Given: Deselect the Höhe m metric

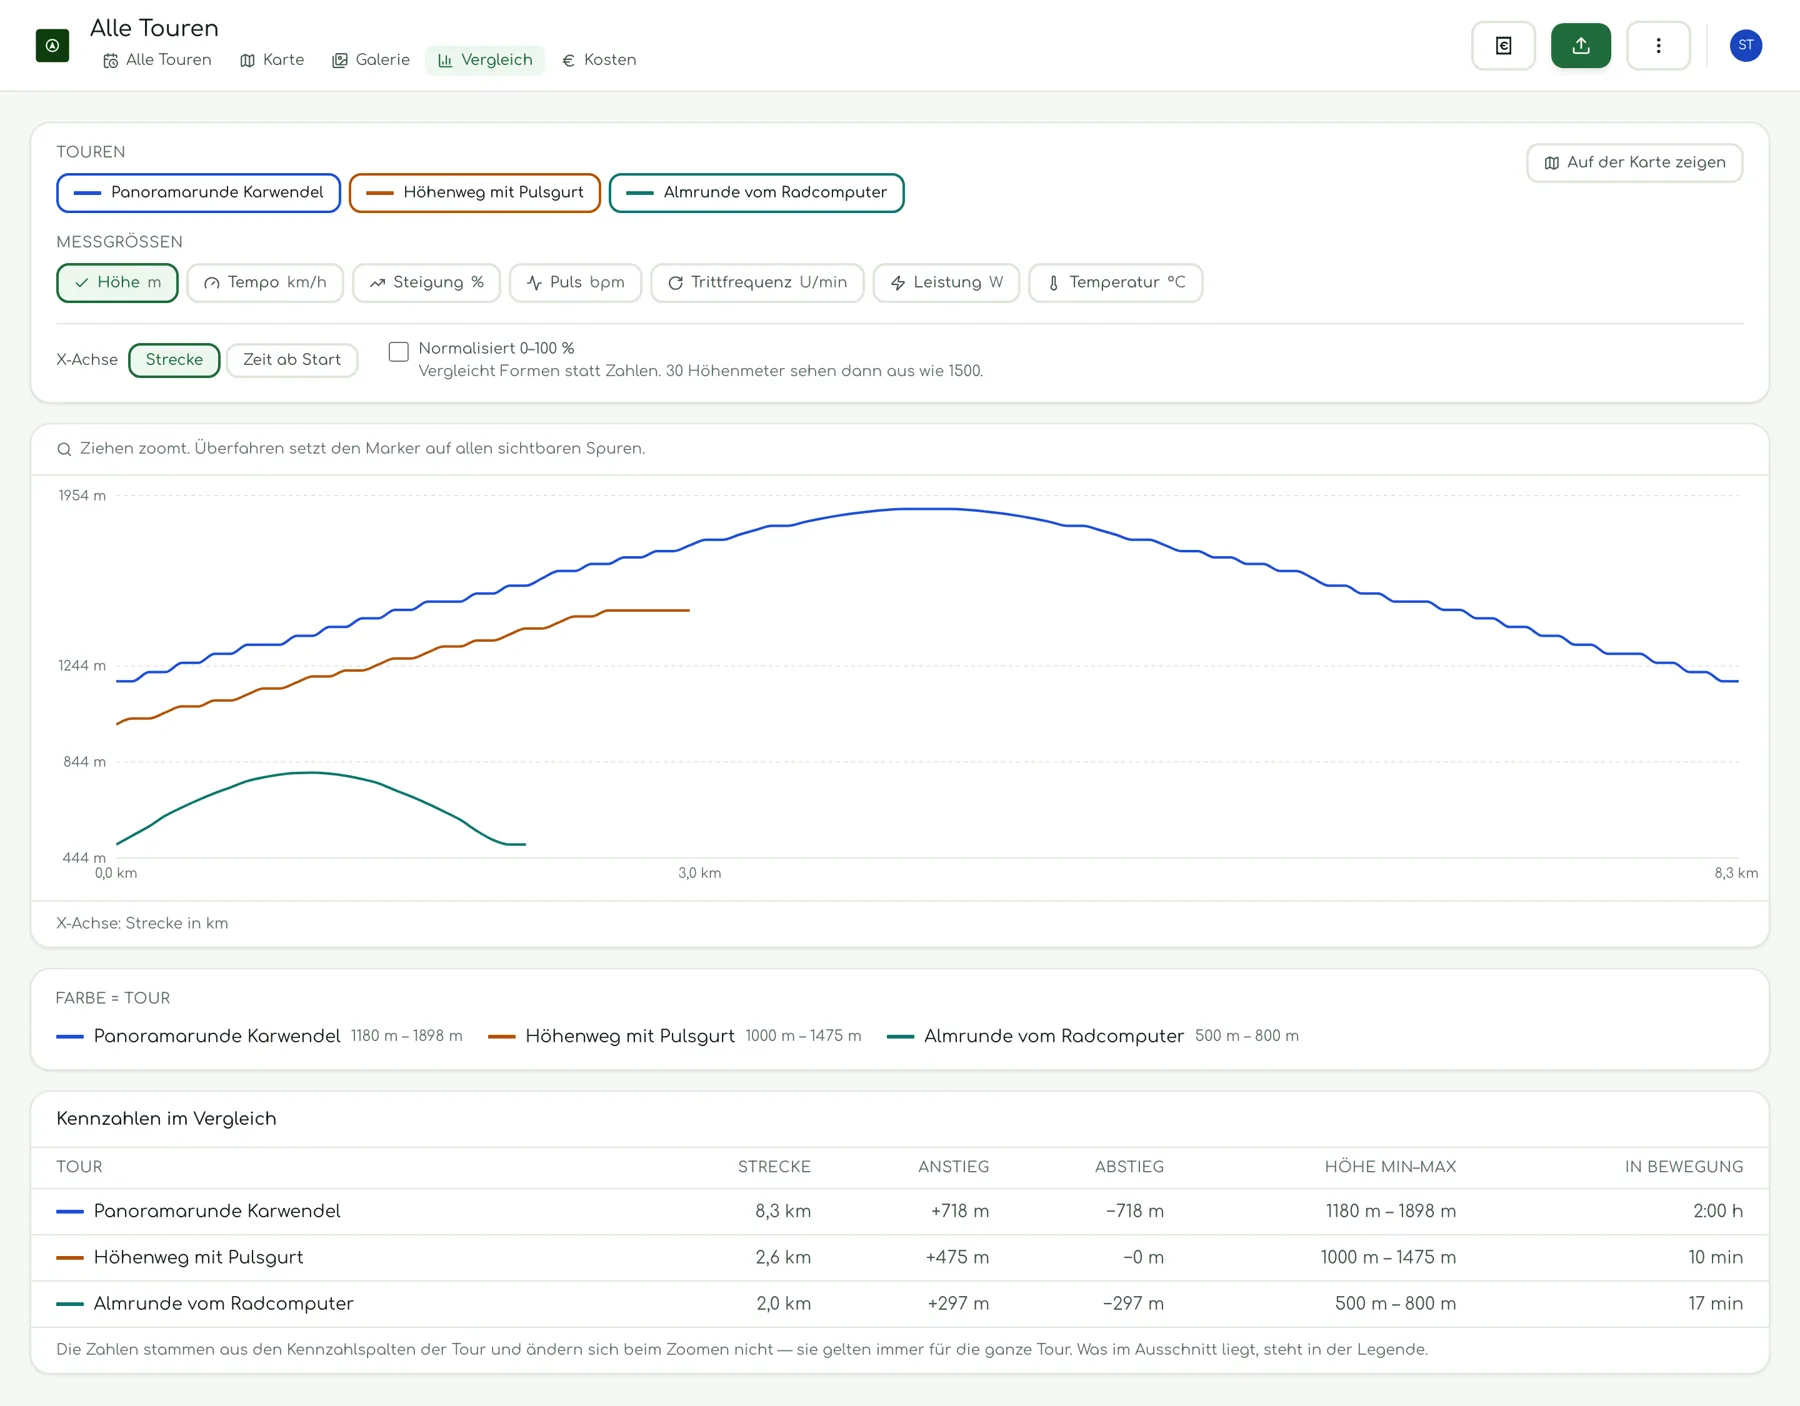Looking at the screenshot, I should pos(117,282).
